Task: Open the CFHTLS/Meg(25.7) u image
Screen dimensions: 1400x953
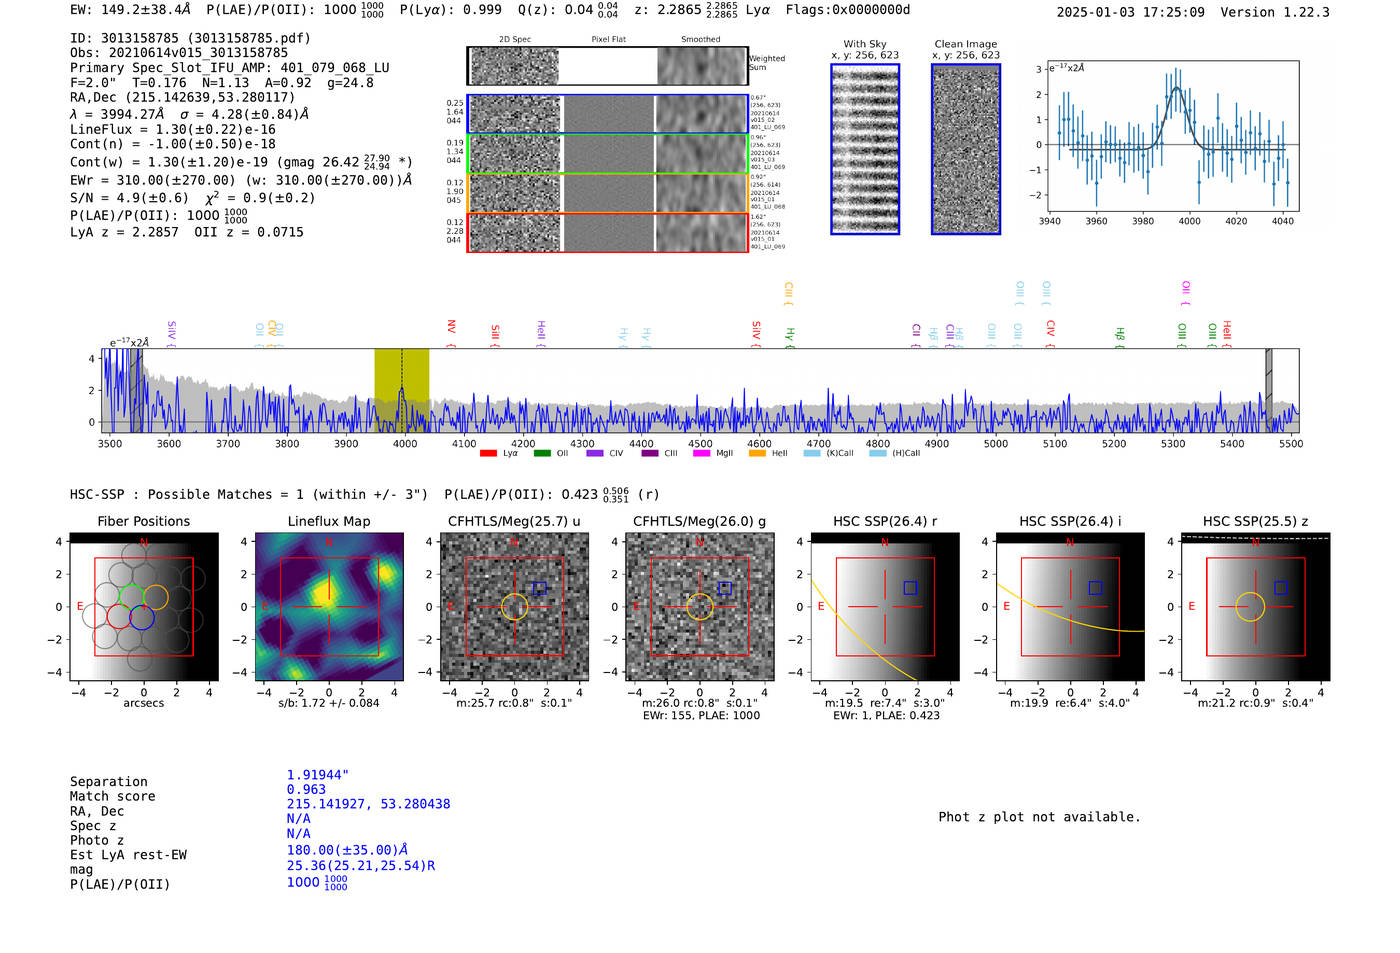Action: pos(514,607)
